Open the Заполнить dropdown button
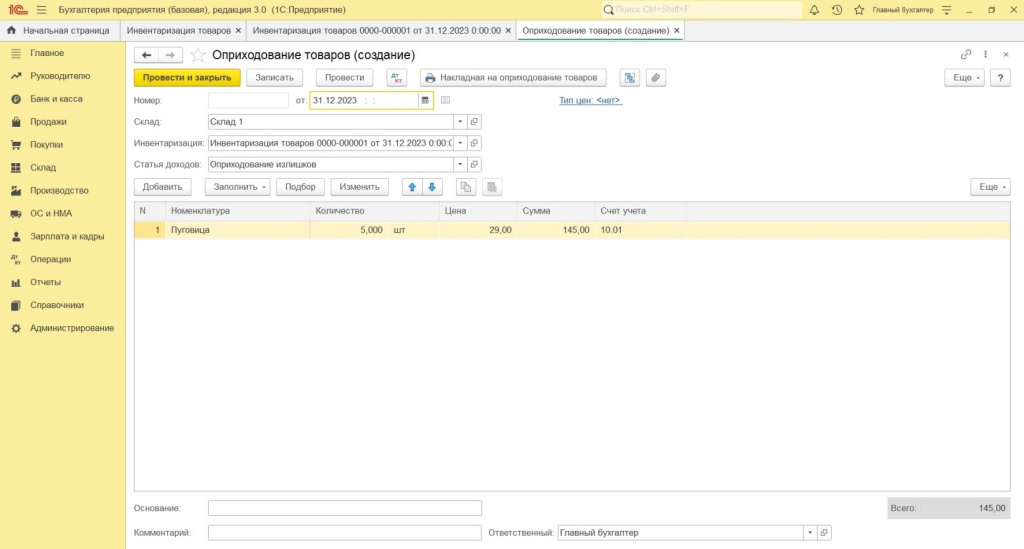This screenshot has width=1024, height=549. coord(237,187)
